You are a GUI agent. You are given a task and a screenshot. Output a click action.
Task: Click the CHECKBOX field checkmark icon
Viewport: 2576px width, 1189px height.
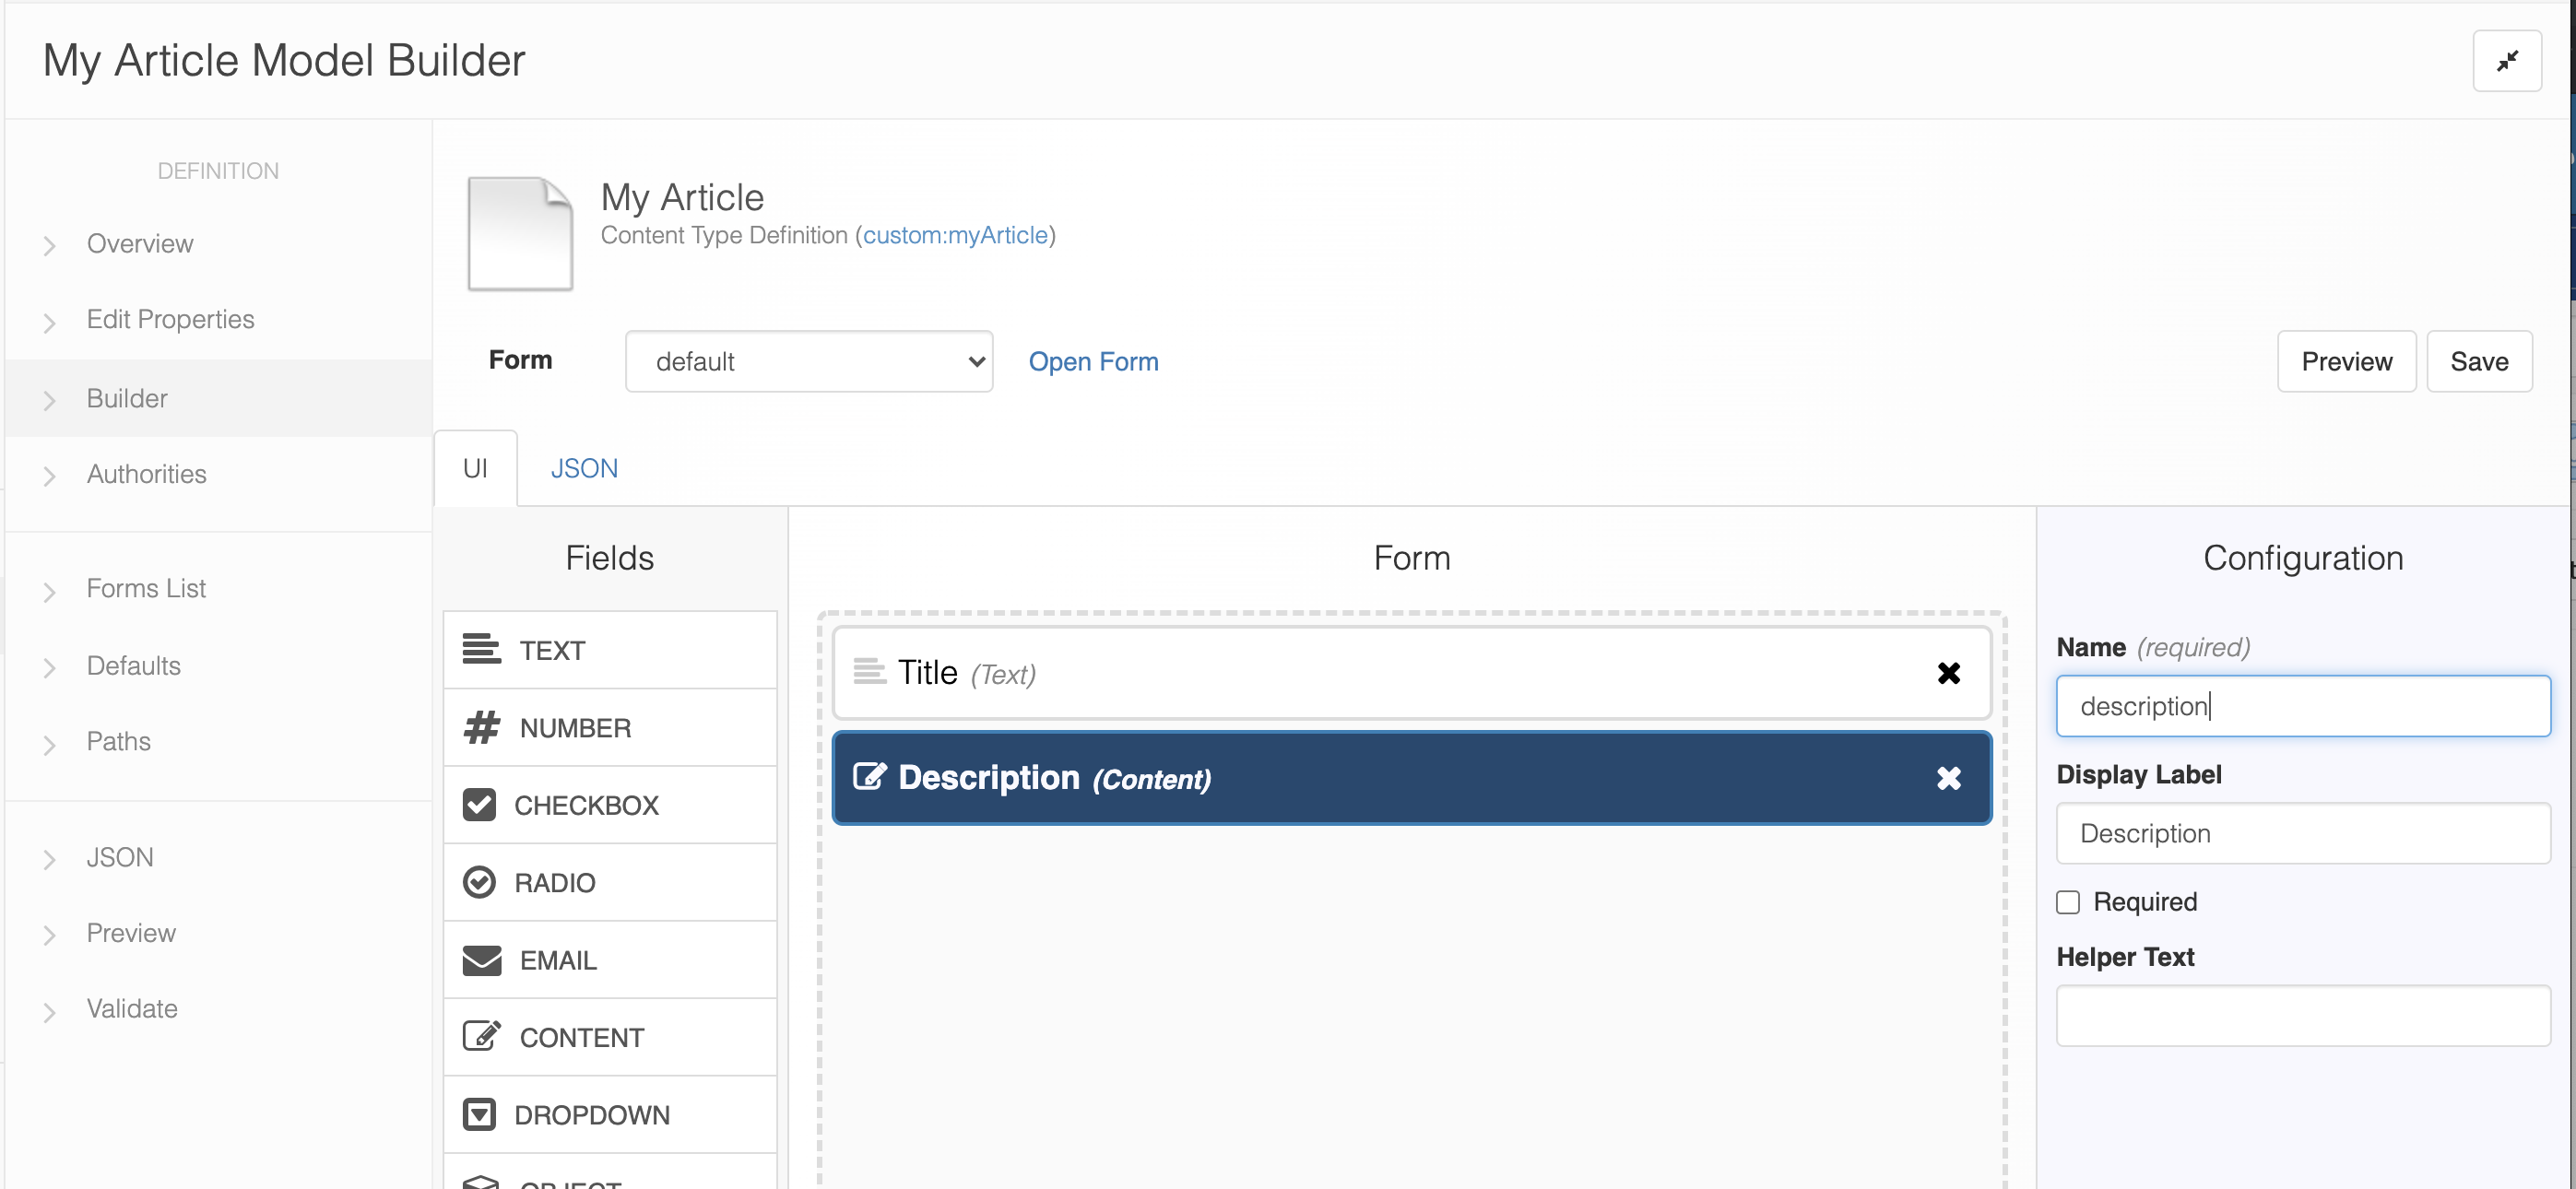coord(479,804)
